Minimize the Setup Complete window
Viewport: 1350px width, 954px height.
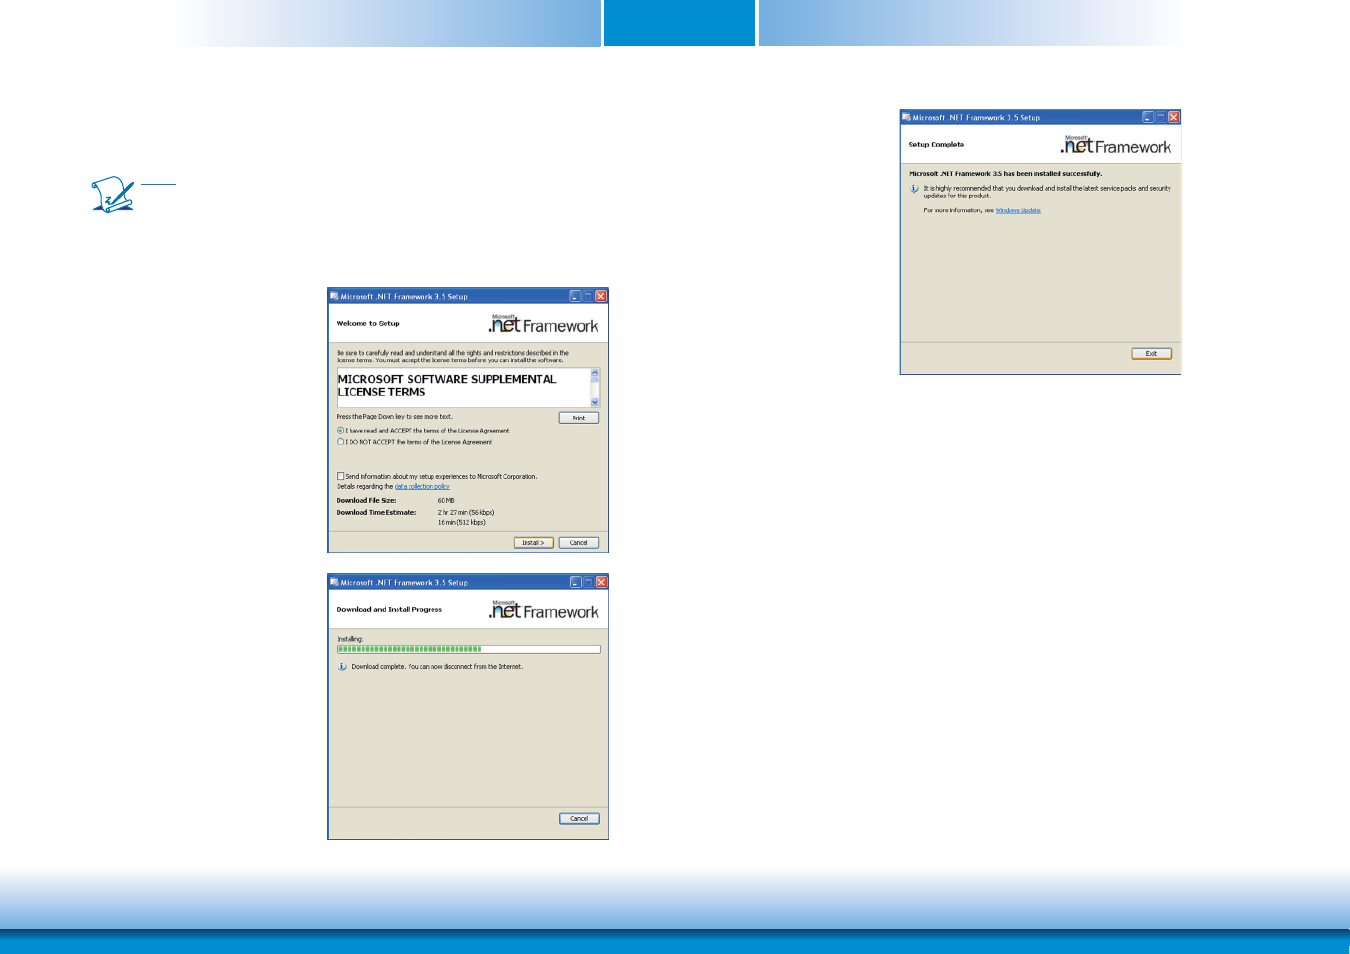[x=1148, y=117]
